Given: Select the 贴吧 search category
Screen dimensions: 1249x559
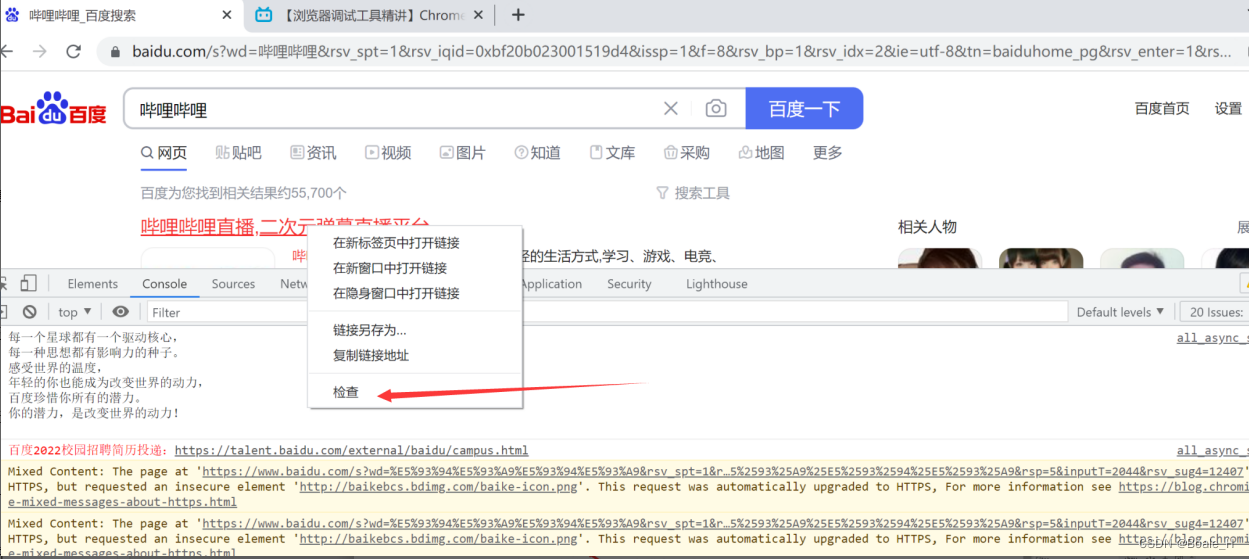Looking at the screenshot, I should [238, 153].
